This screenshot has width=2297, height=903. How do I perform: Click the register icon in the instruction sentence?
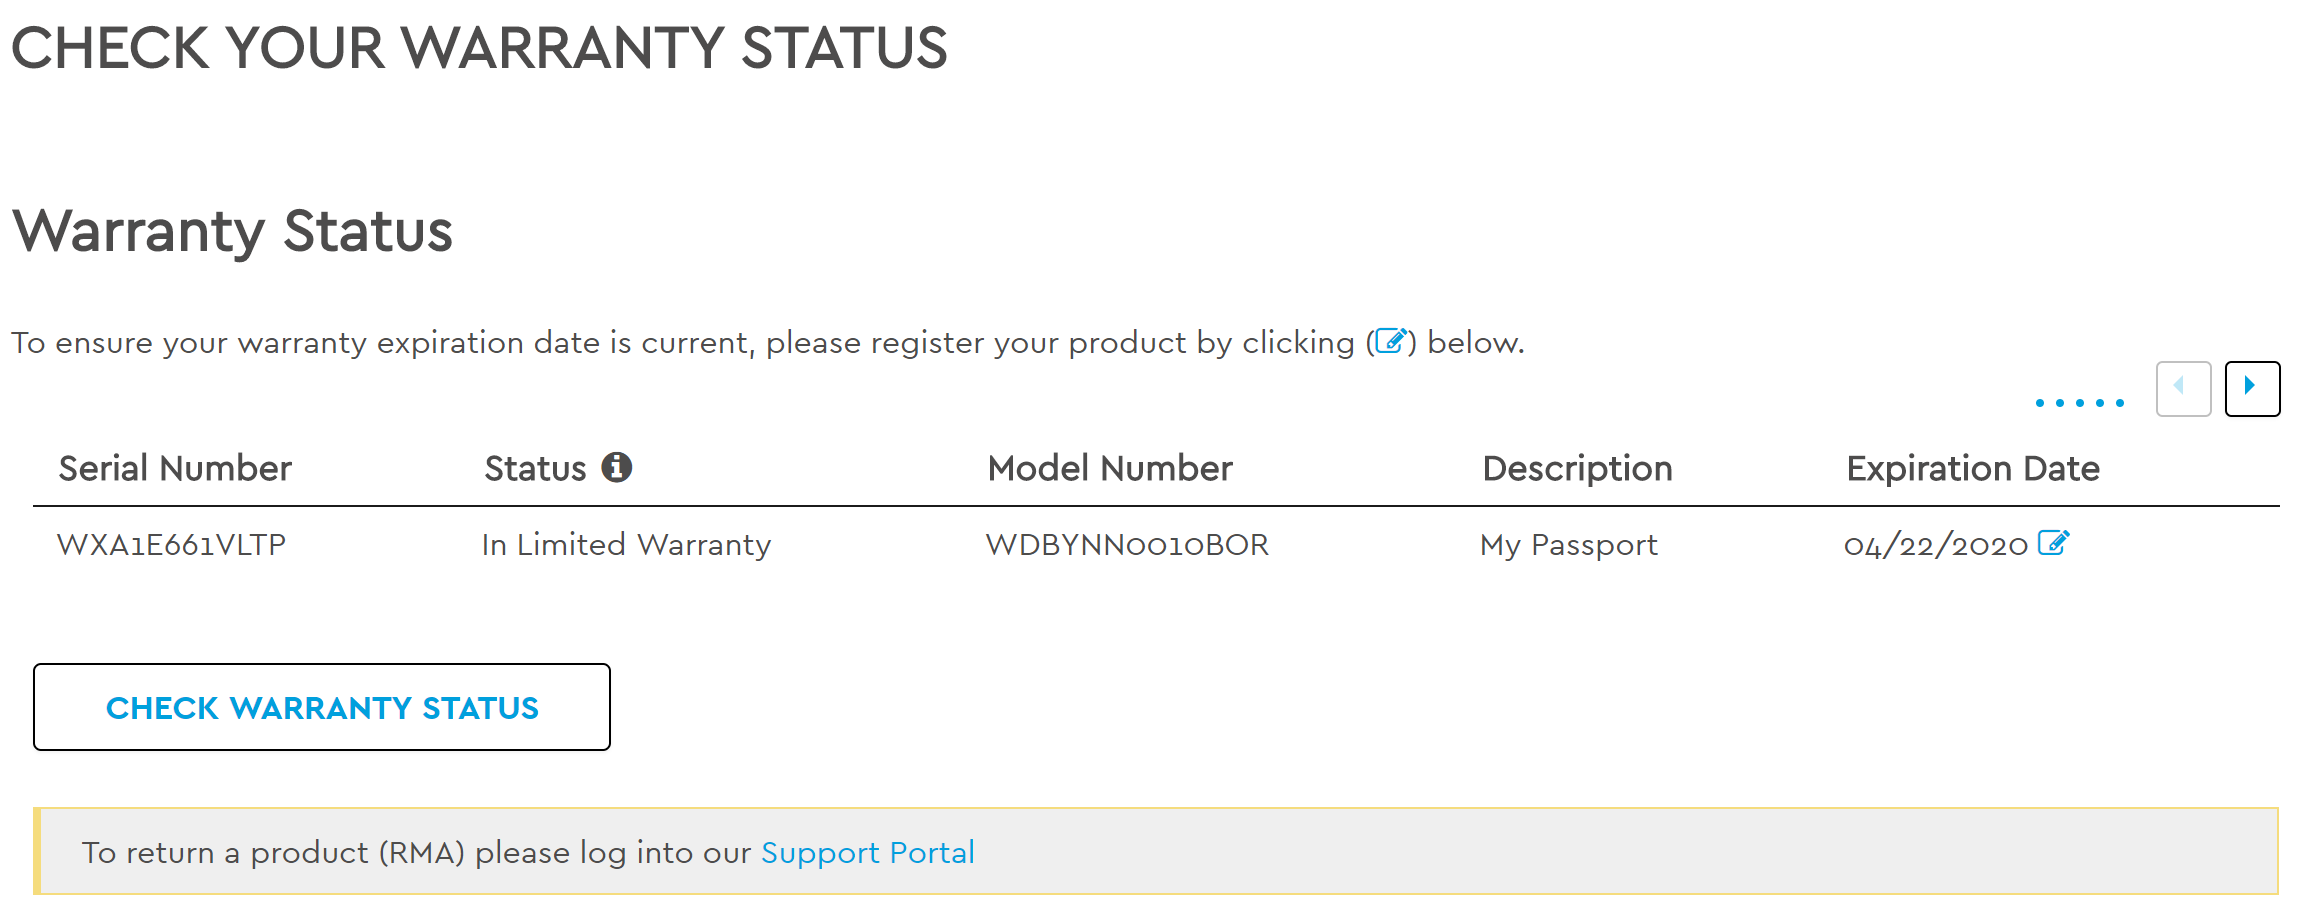[1391, 342]
